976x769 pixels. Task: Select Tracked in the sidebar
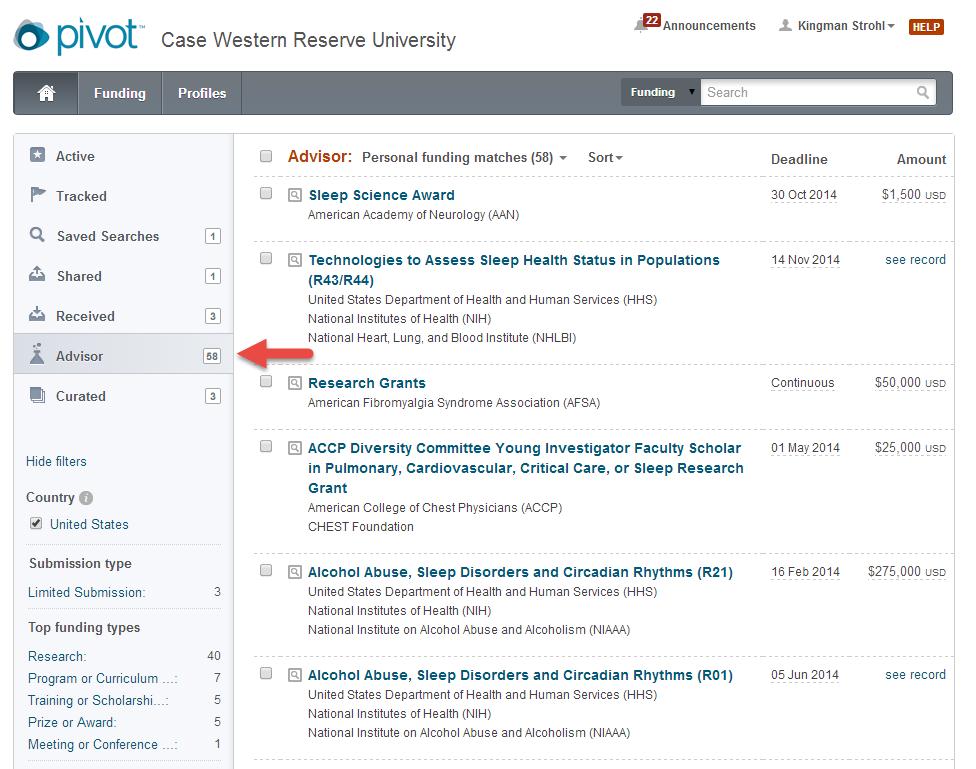click(x=81, y=196)
